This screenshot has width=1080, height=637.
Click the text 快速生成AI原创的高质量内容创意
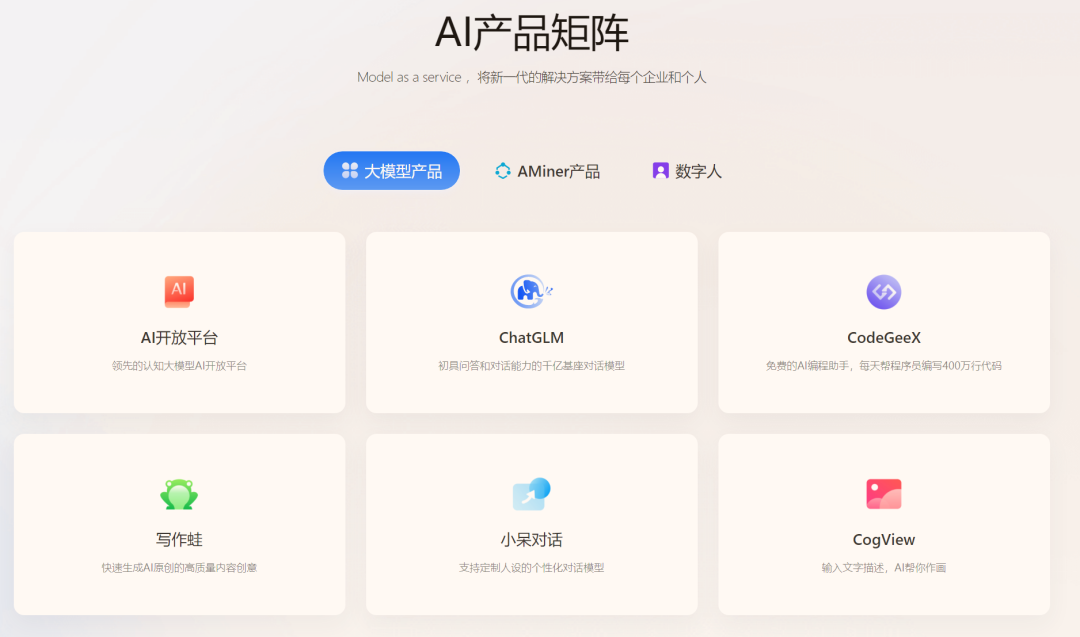point(179,567)
